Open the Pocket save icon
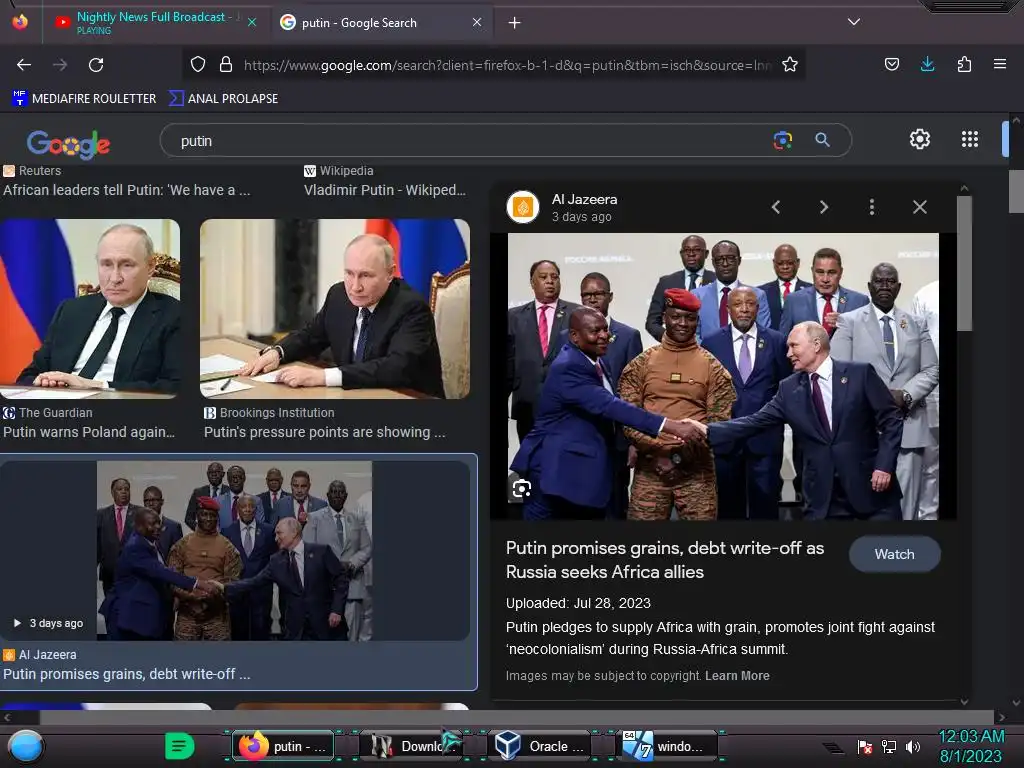The image size is (1024, 768). (891, 64)
